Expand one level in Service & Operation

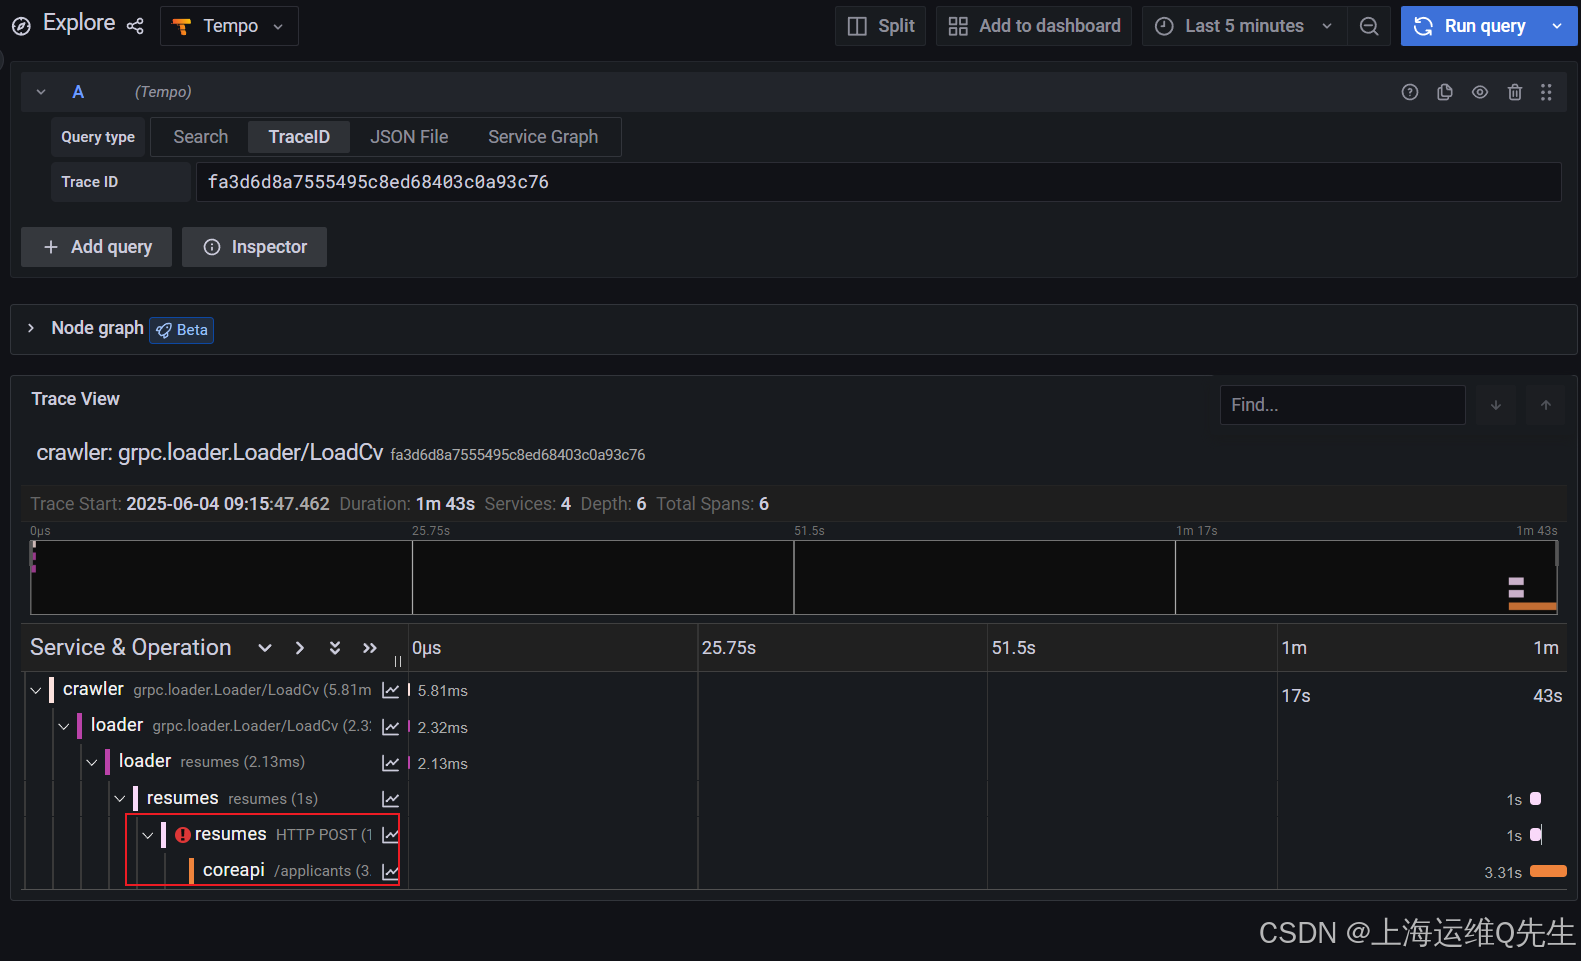click(300, 648)
